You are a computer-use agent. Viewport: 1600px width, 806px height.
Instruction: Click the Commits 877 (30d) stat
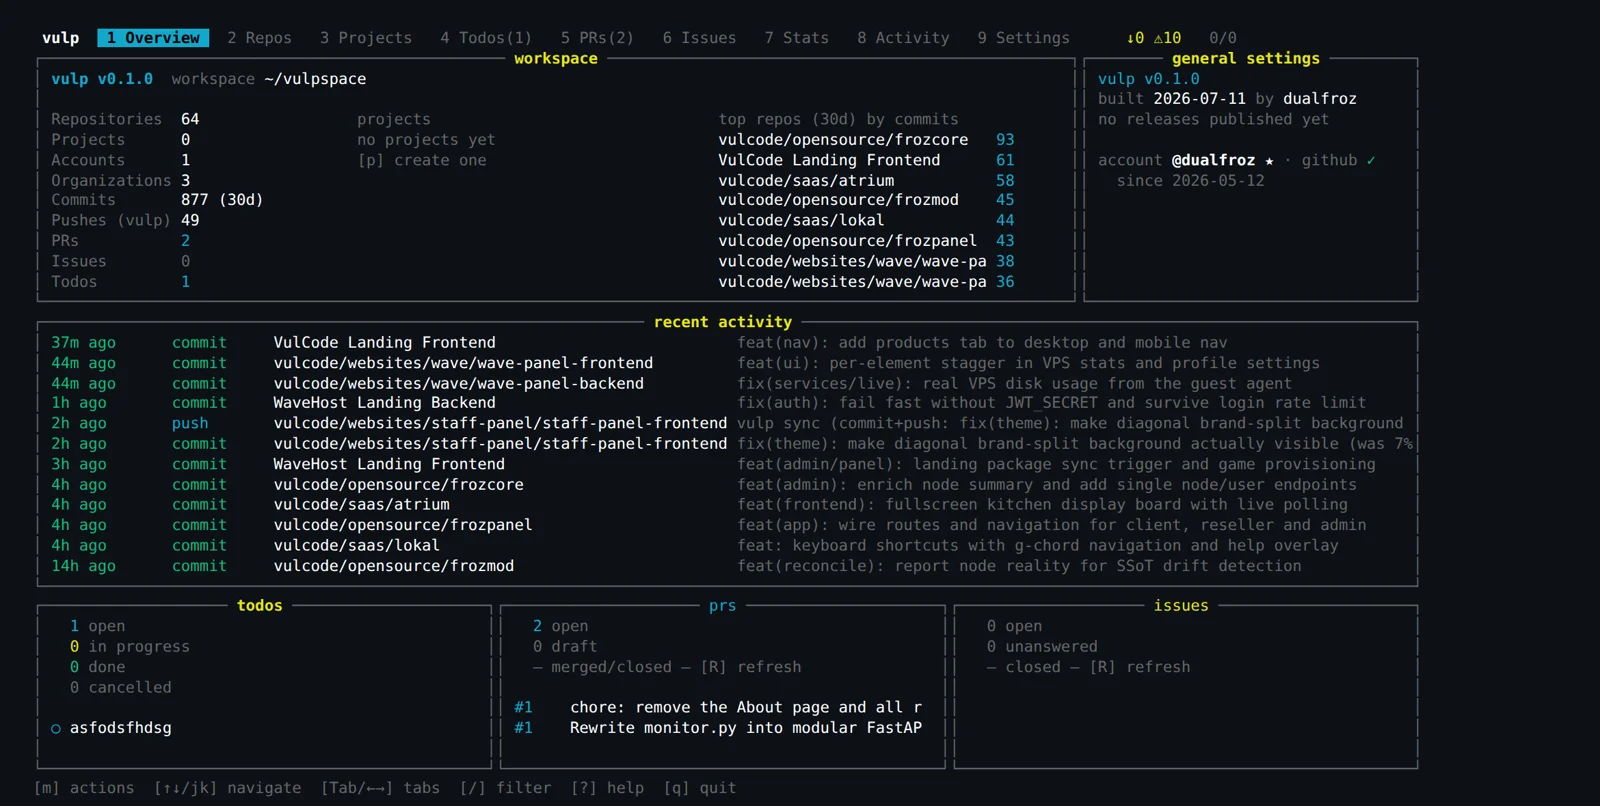(157, 200)
